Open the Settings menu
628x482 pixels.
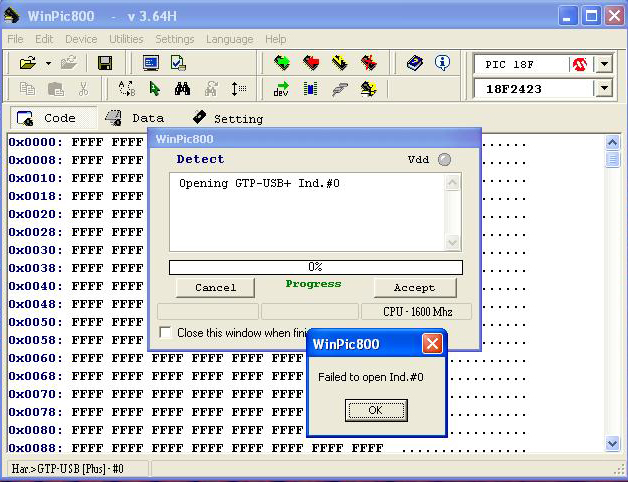coord(175,39)
